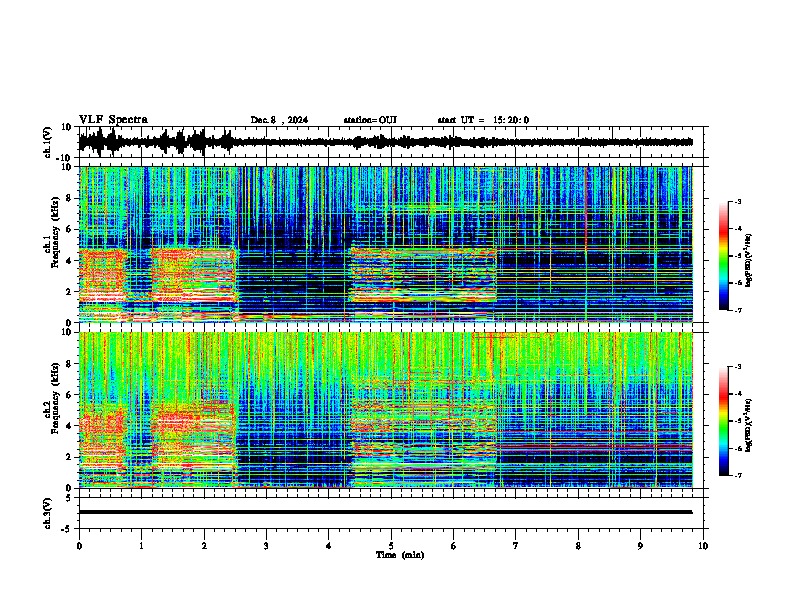Click the ch.3 flat black trace line
This screenshot has width=792, height=612.
[x=385, y=512]
